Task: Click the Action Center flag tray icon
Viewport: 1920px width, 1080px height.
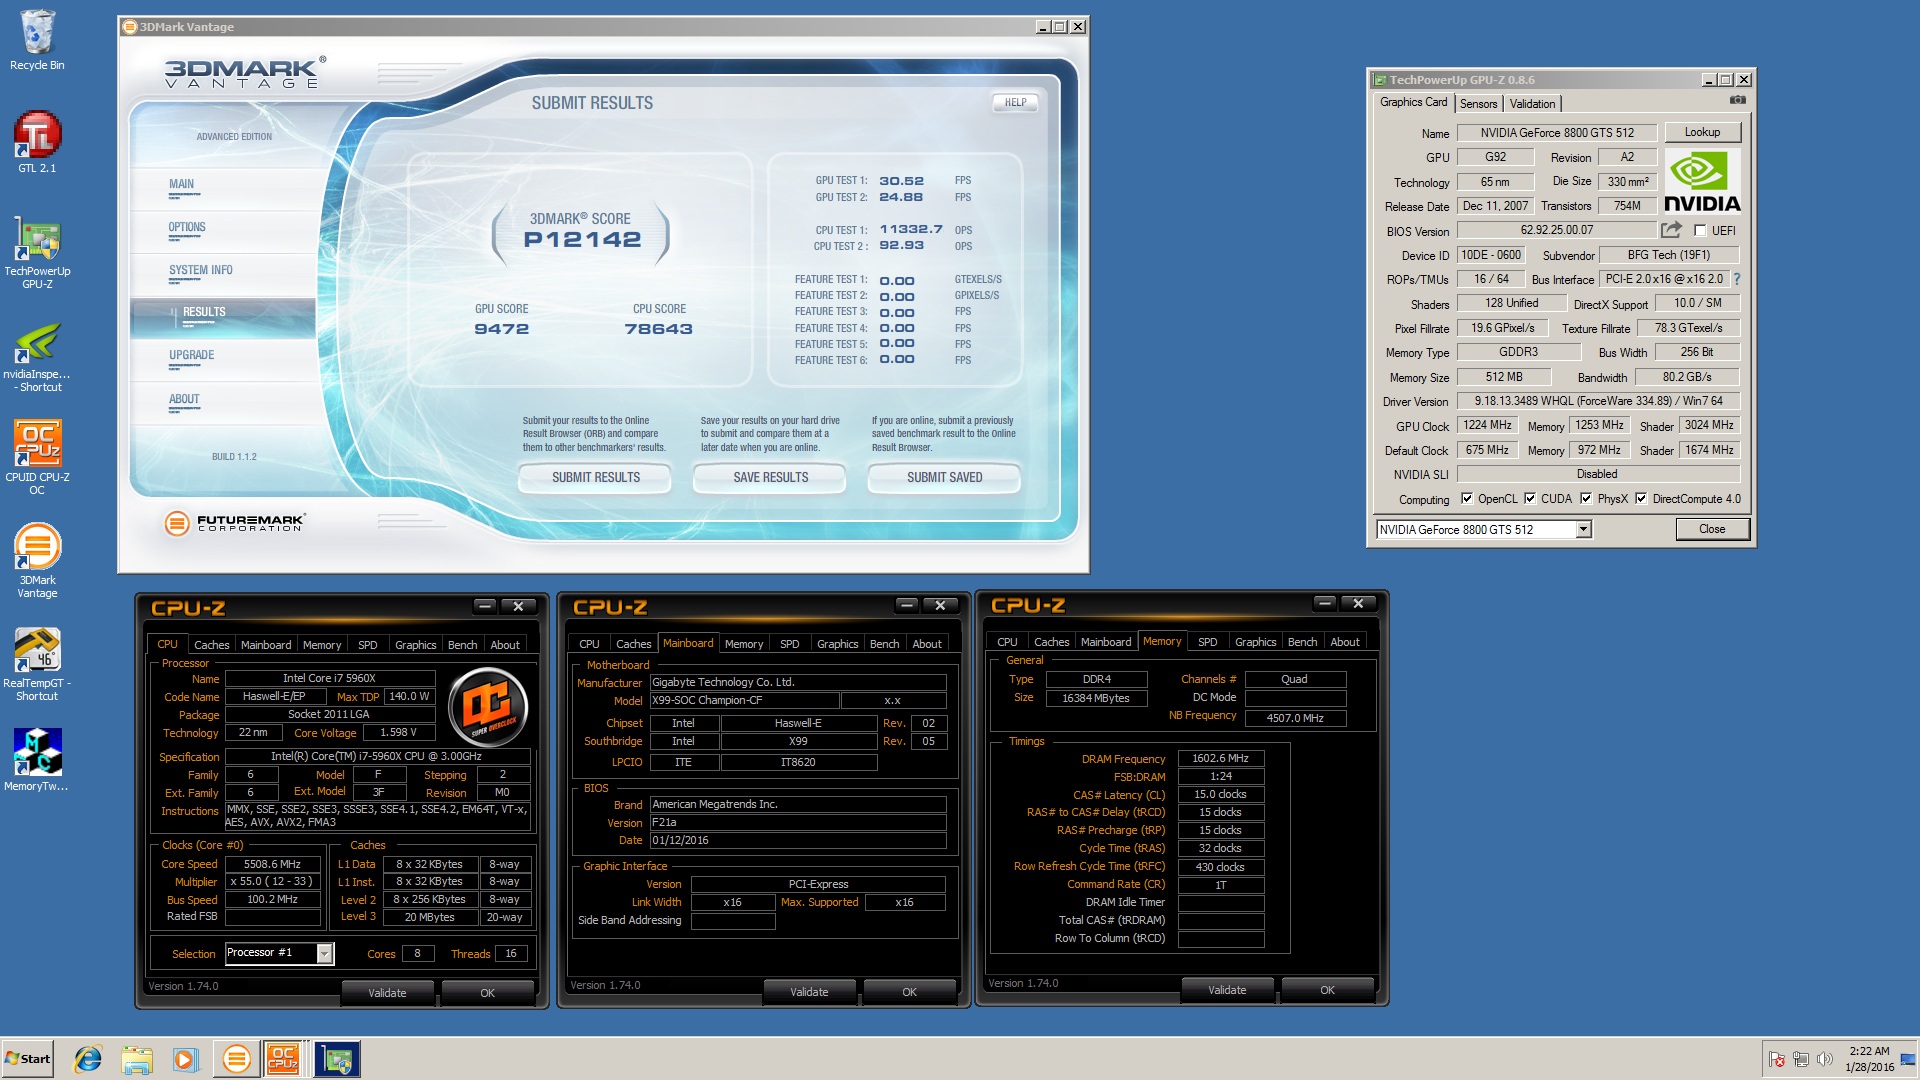Action: (x=1777, y=1059)
